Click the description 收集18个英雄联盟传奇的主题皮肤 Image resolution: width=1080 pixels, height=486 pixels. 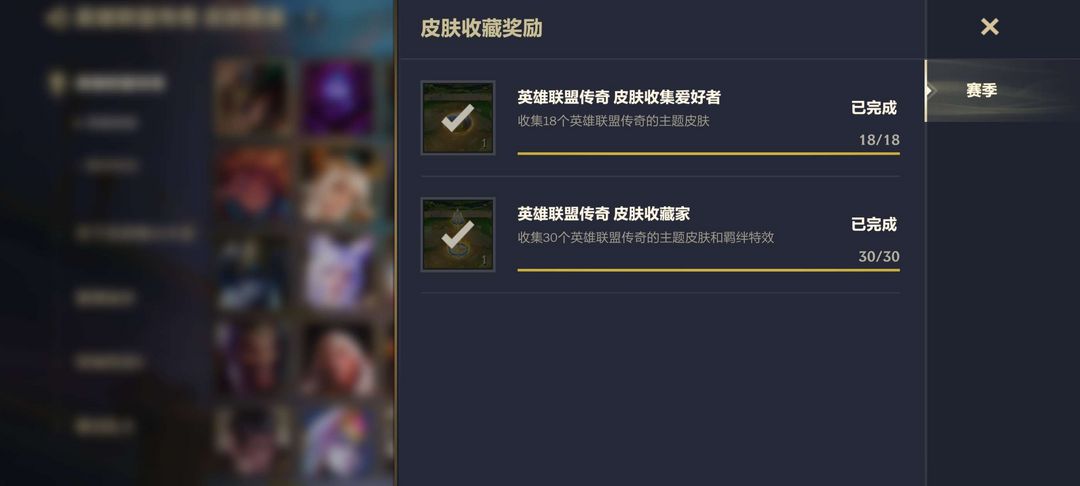(613, 121)
